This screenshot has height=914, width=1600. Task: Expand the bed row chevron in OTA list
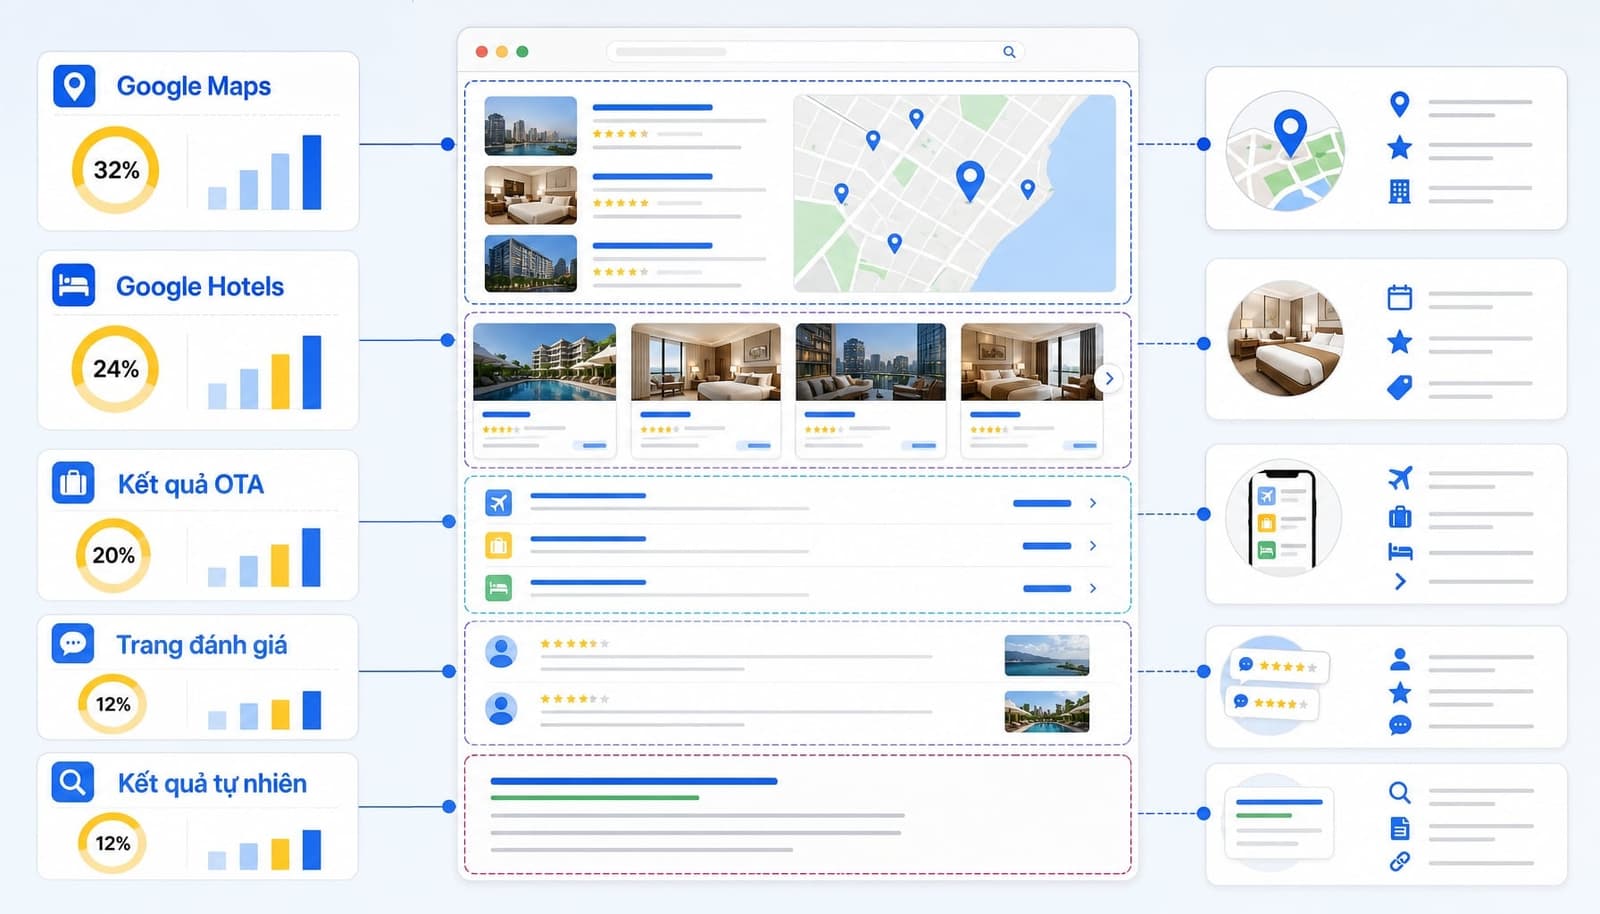[x=1093, y=588]
